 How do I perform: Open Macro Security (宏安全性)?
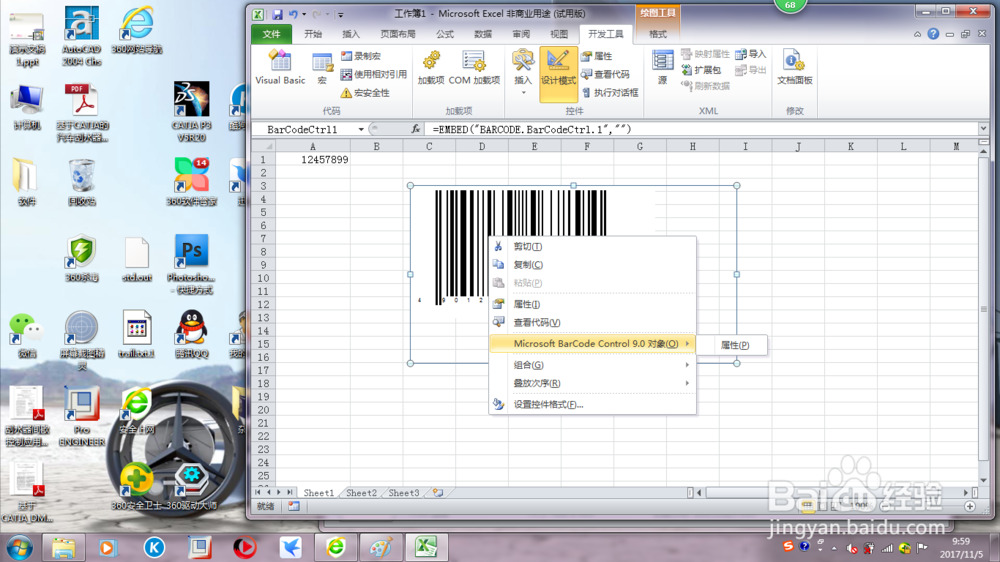click(x=365, y=93)
